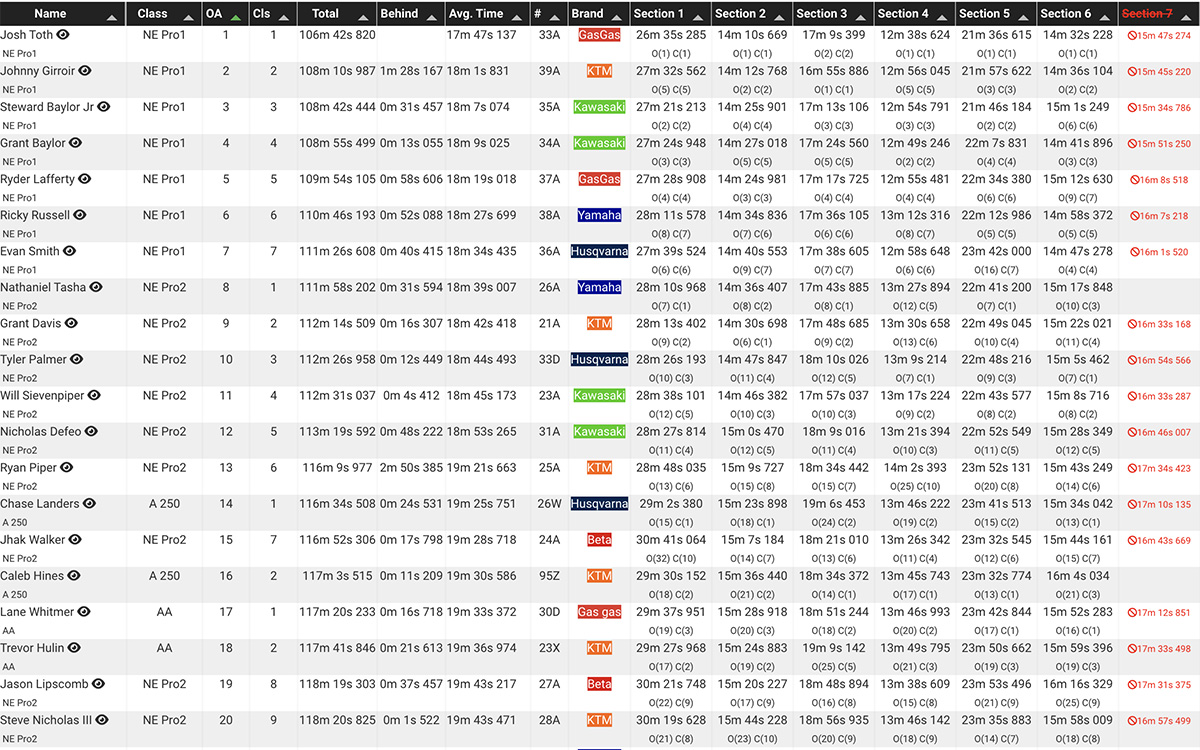Image resolution: width=1200 pixels, height=750 pixels.
Task: Click the red prohibited icon before 17m 12s 851
Action: click(x=1133, y=613)
